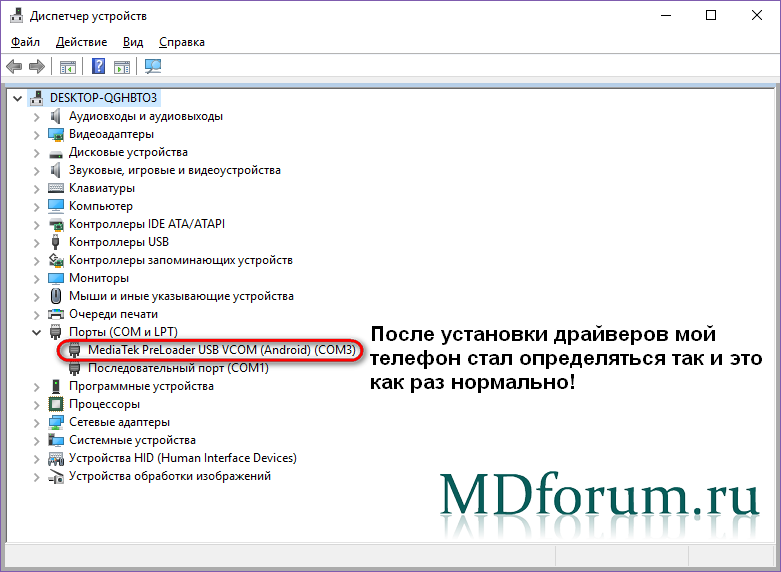
Task: Click the MediaTek PreLoader port device icon
Action: tap(76, 350)
